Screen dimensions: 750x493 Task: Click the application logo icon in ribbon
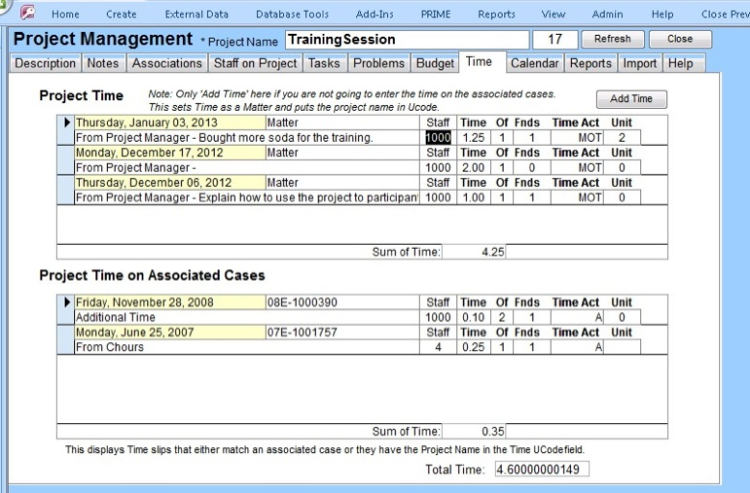tap(27, 14)
